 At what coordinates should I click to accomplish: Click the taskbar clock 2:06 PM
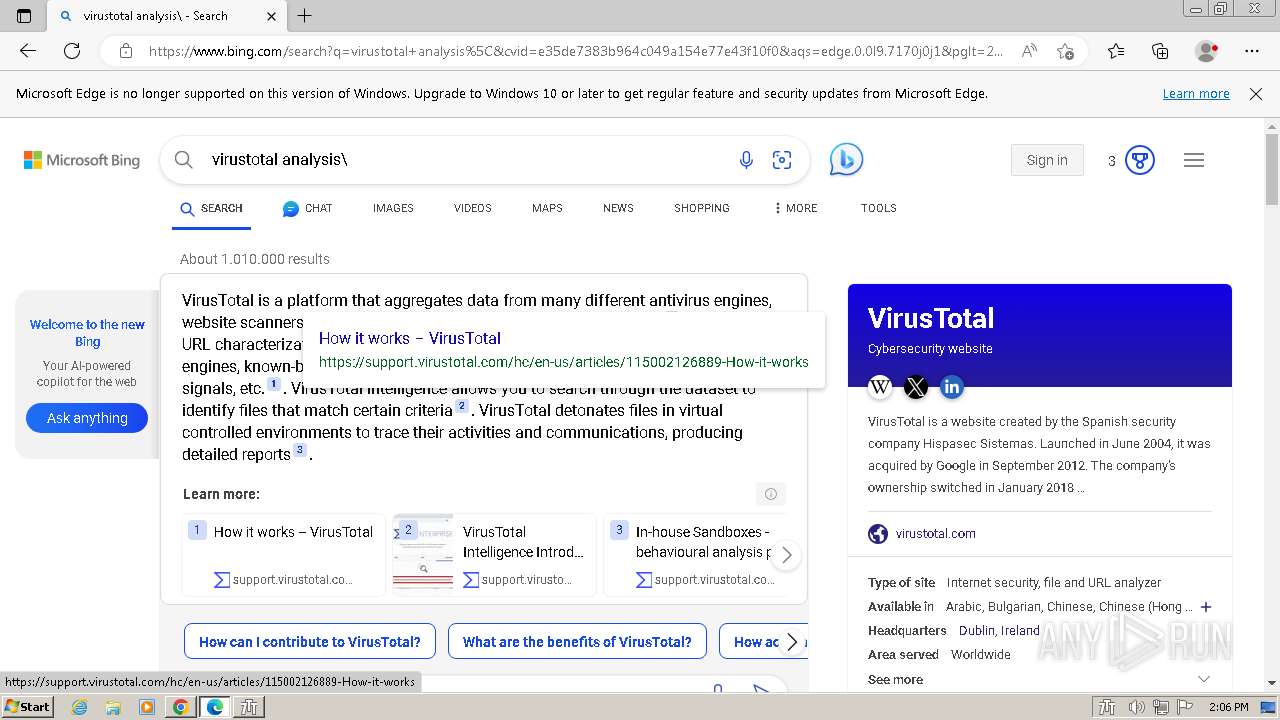coord(1228,707)
